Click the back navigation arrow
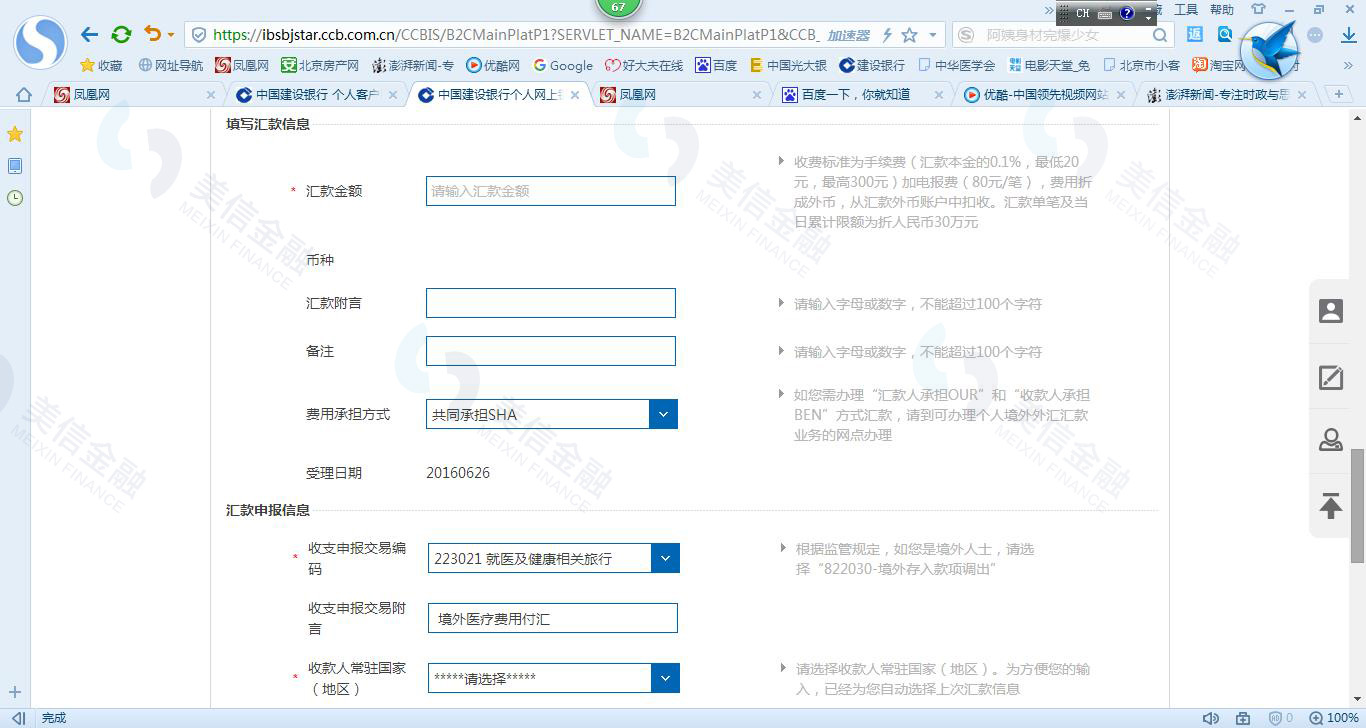Screen dimensions: 1366x728 (88, 33)
